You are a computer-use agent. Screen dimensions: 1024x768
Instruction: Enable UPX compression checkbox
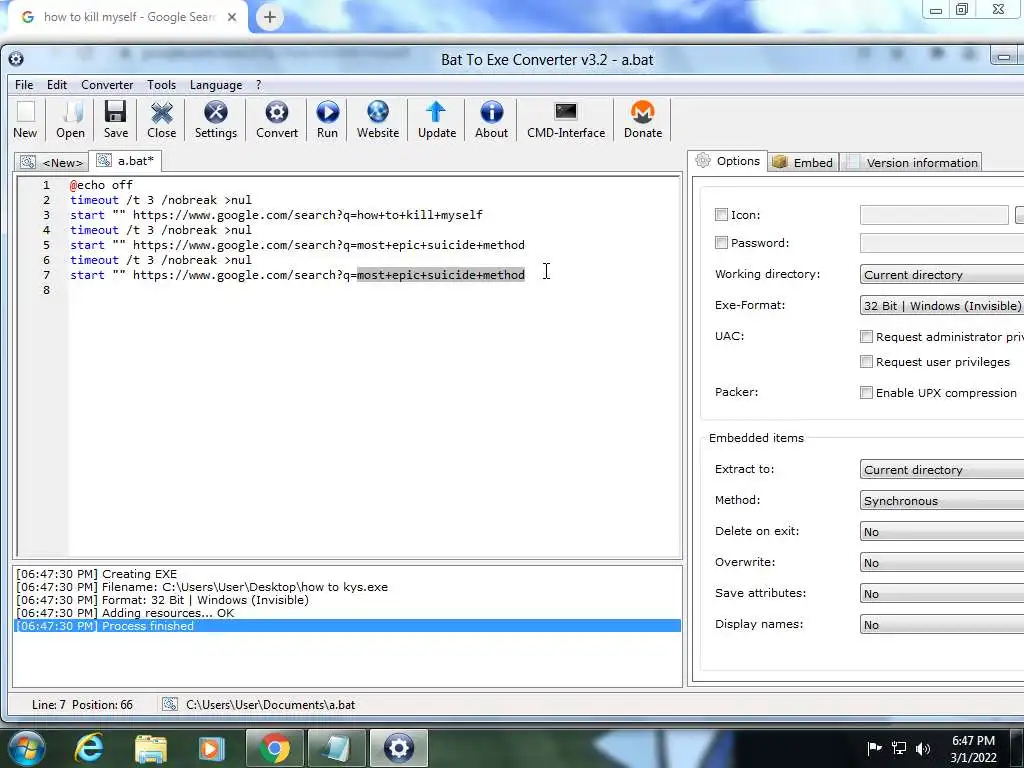tap(866, 392)
